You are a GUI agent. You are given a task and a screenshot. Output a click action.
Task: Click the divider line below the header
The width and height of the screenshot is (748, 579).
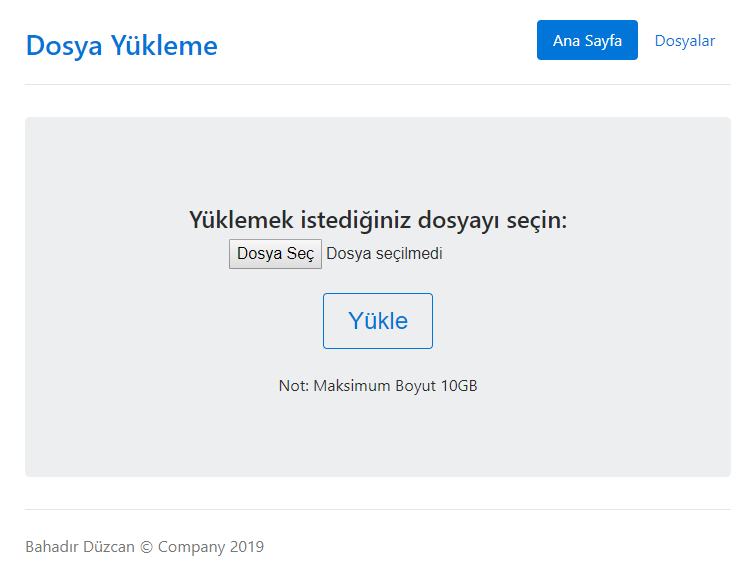tap(377, 84)
